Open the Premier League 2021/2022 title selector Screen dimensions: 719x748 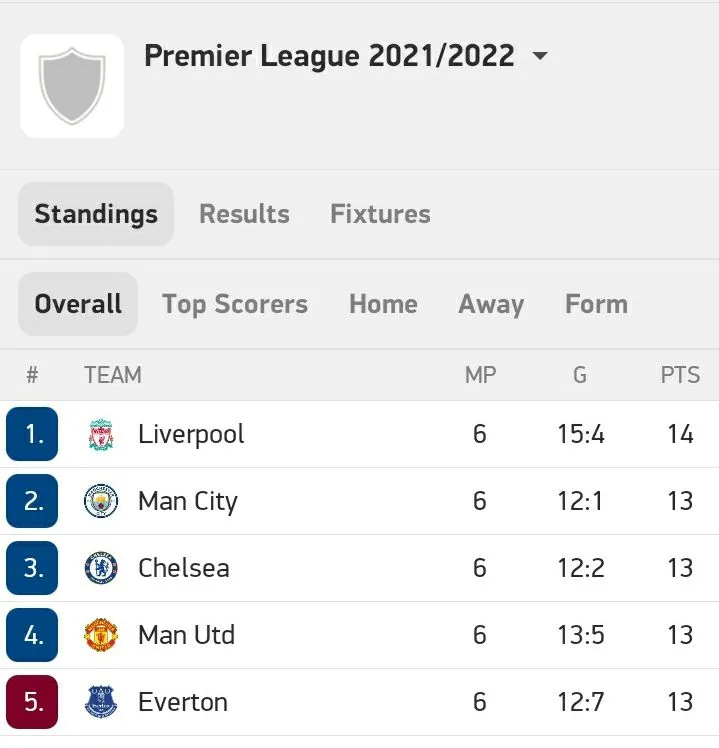point(329,56)
